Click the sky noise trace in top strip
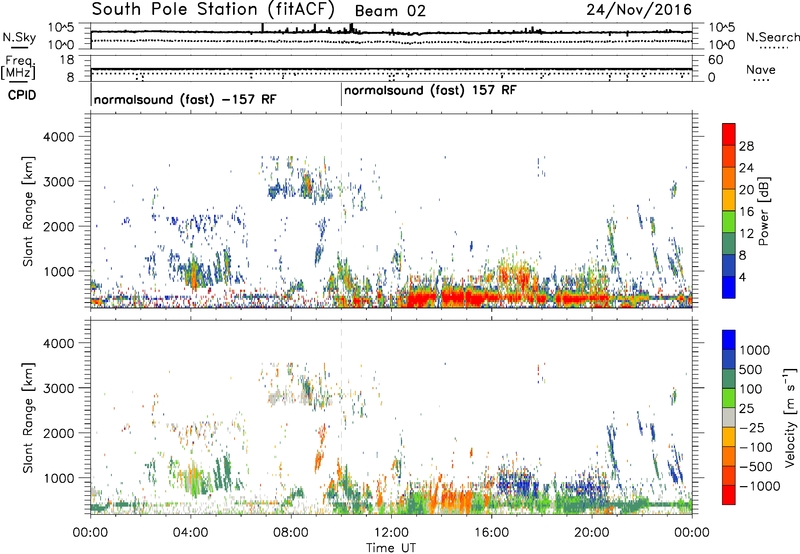The height and width of the screenshot is (554, 800). 391,32
